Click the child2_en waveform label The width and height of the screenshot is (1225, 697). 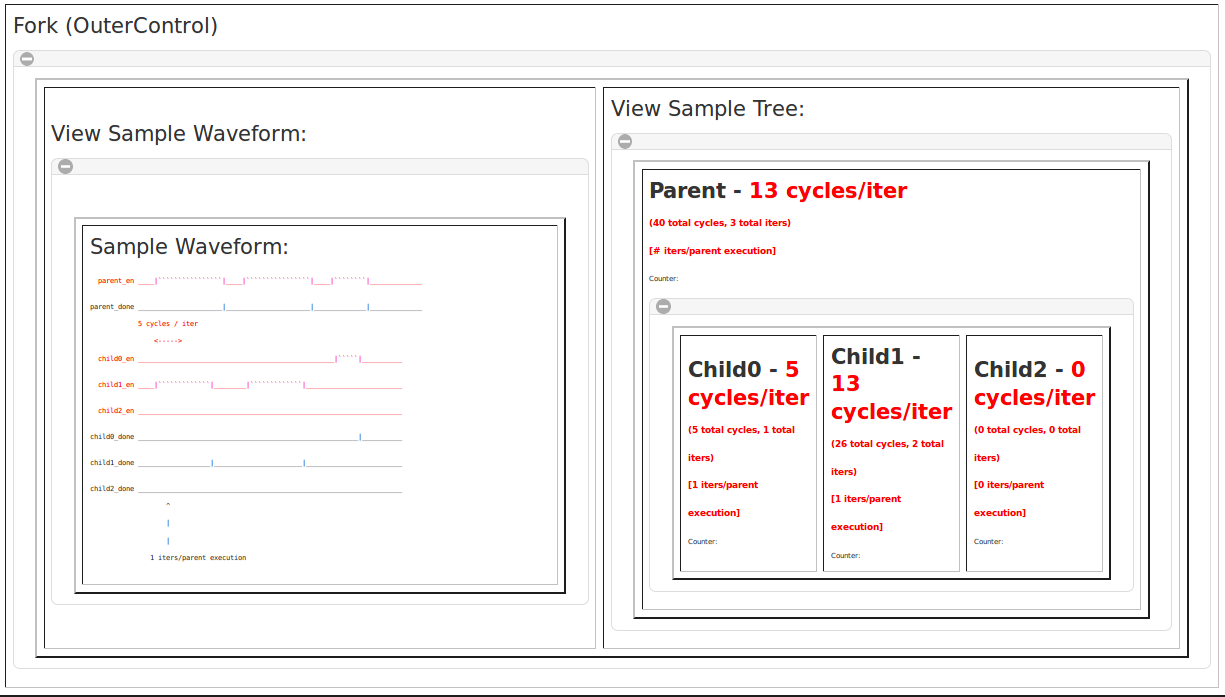(116, 410)
